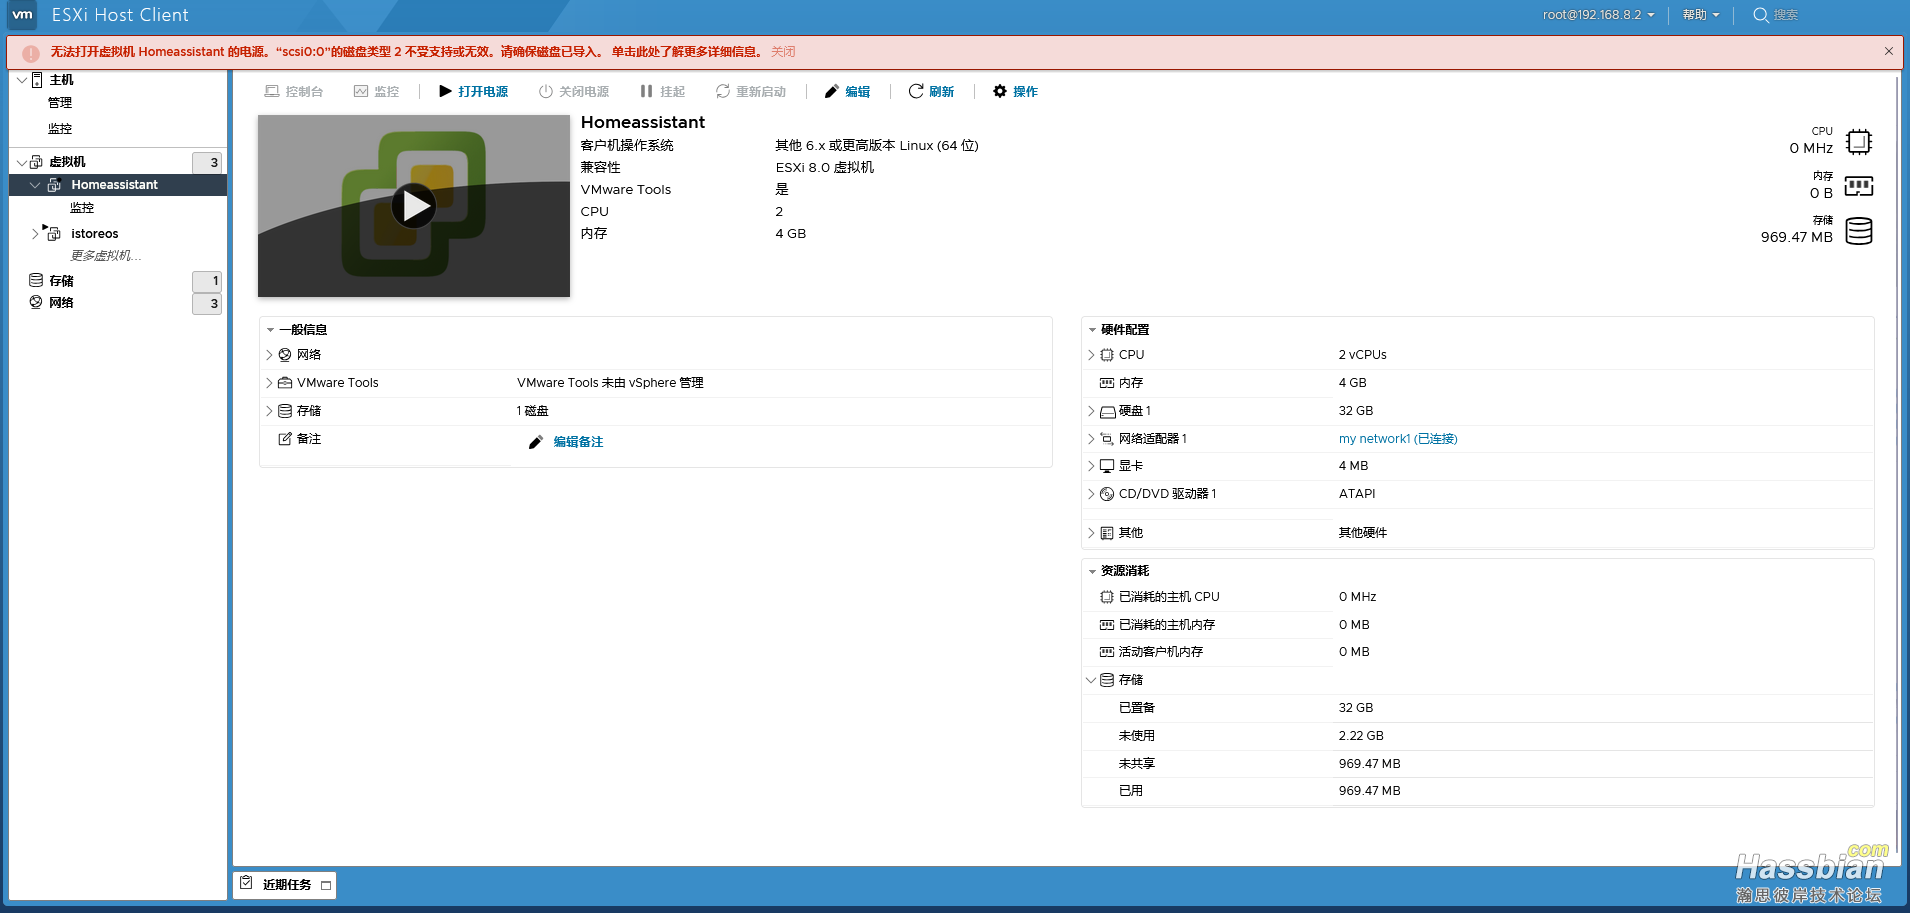Click the 已消耗的主机 CPU icon
The width and height of the screenshot is (1910, 913).
tap(1107, 597)
